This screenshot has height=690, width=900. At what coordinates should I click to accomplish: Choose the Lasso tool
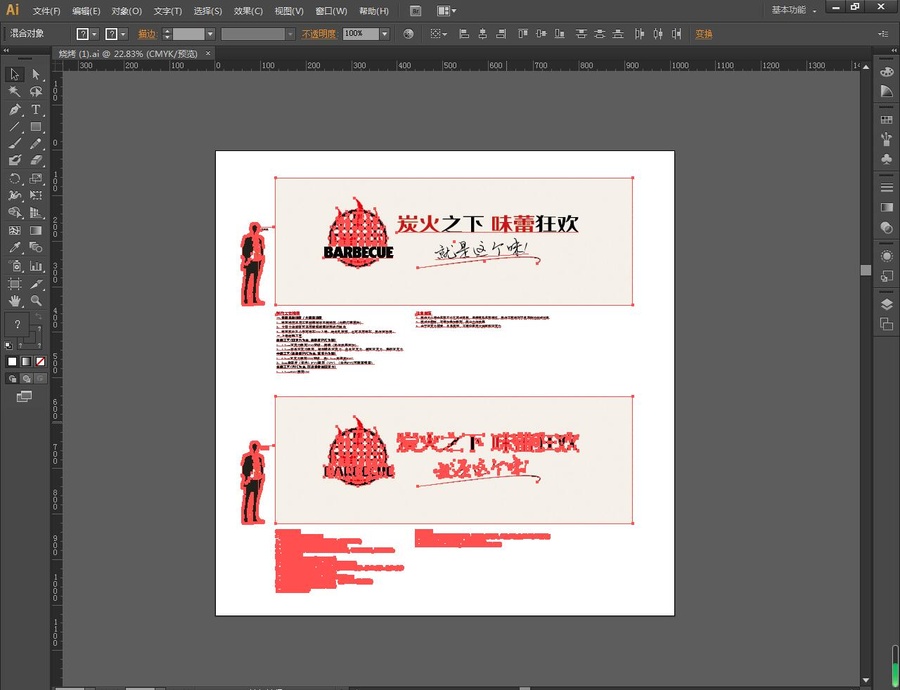point(36,91)
